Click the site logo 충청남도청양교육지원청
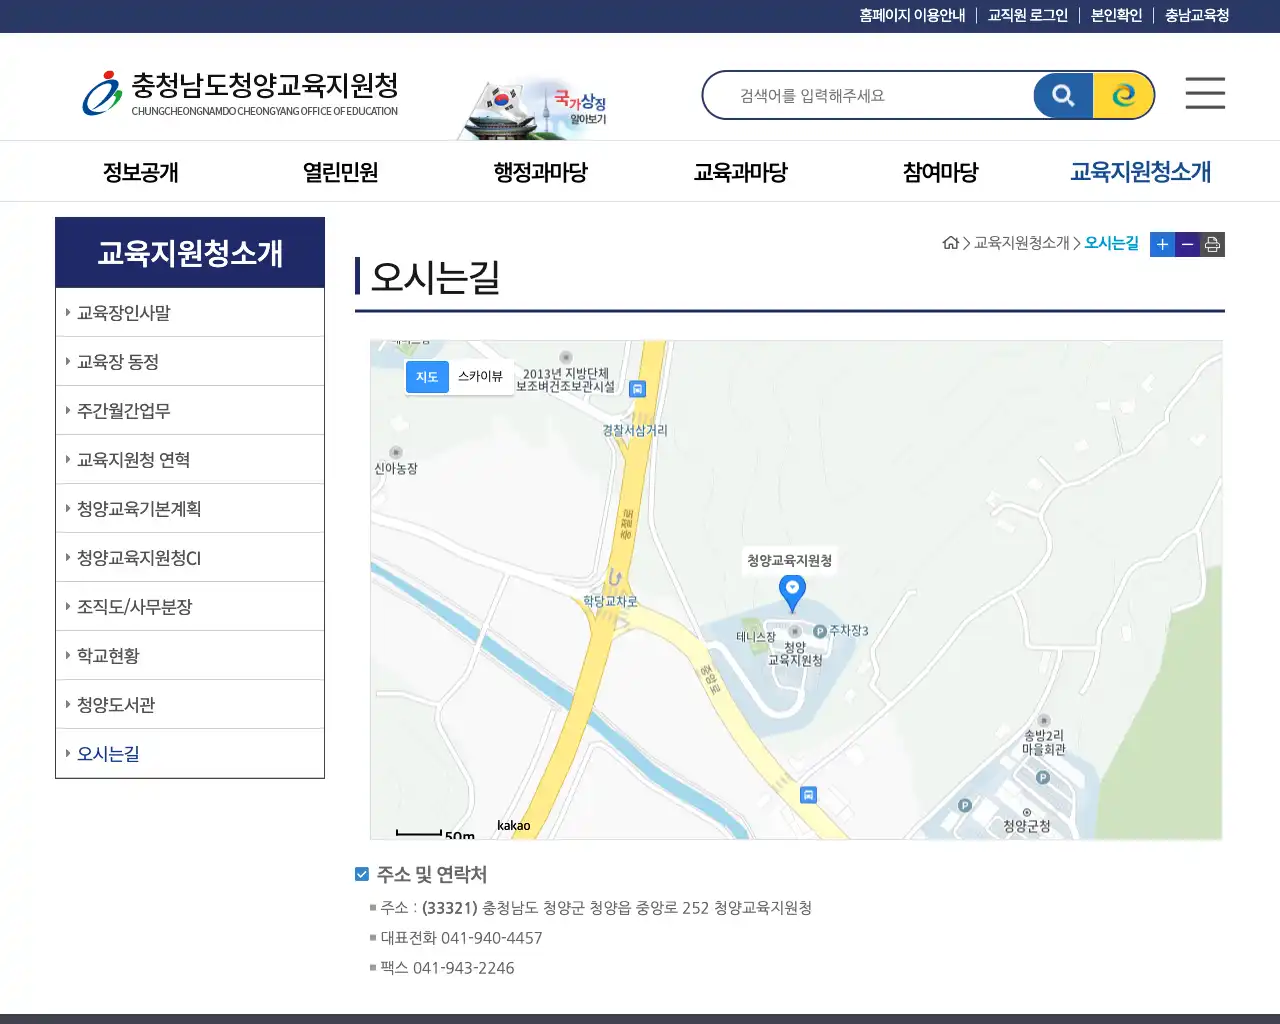Viewport: 1280px width, 1024px height. 240,94
